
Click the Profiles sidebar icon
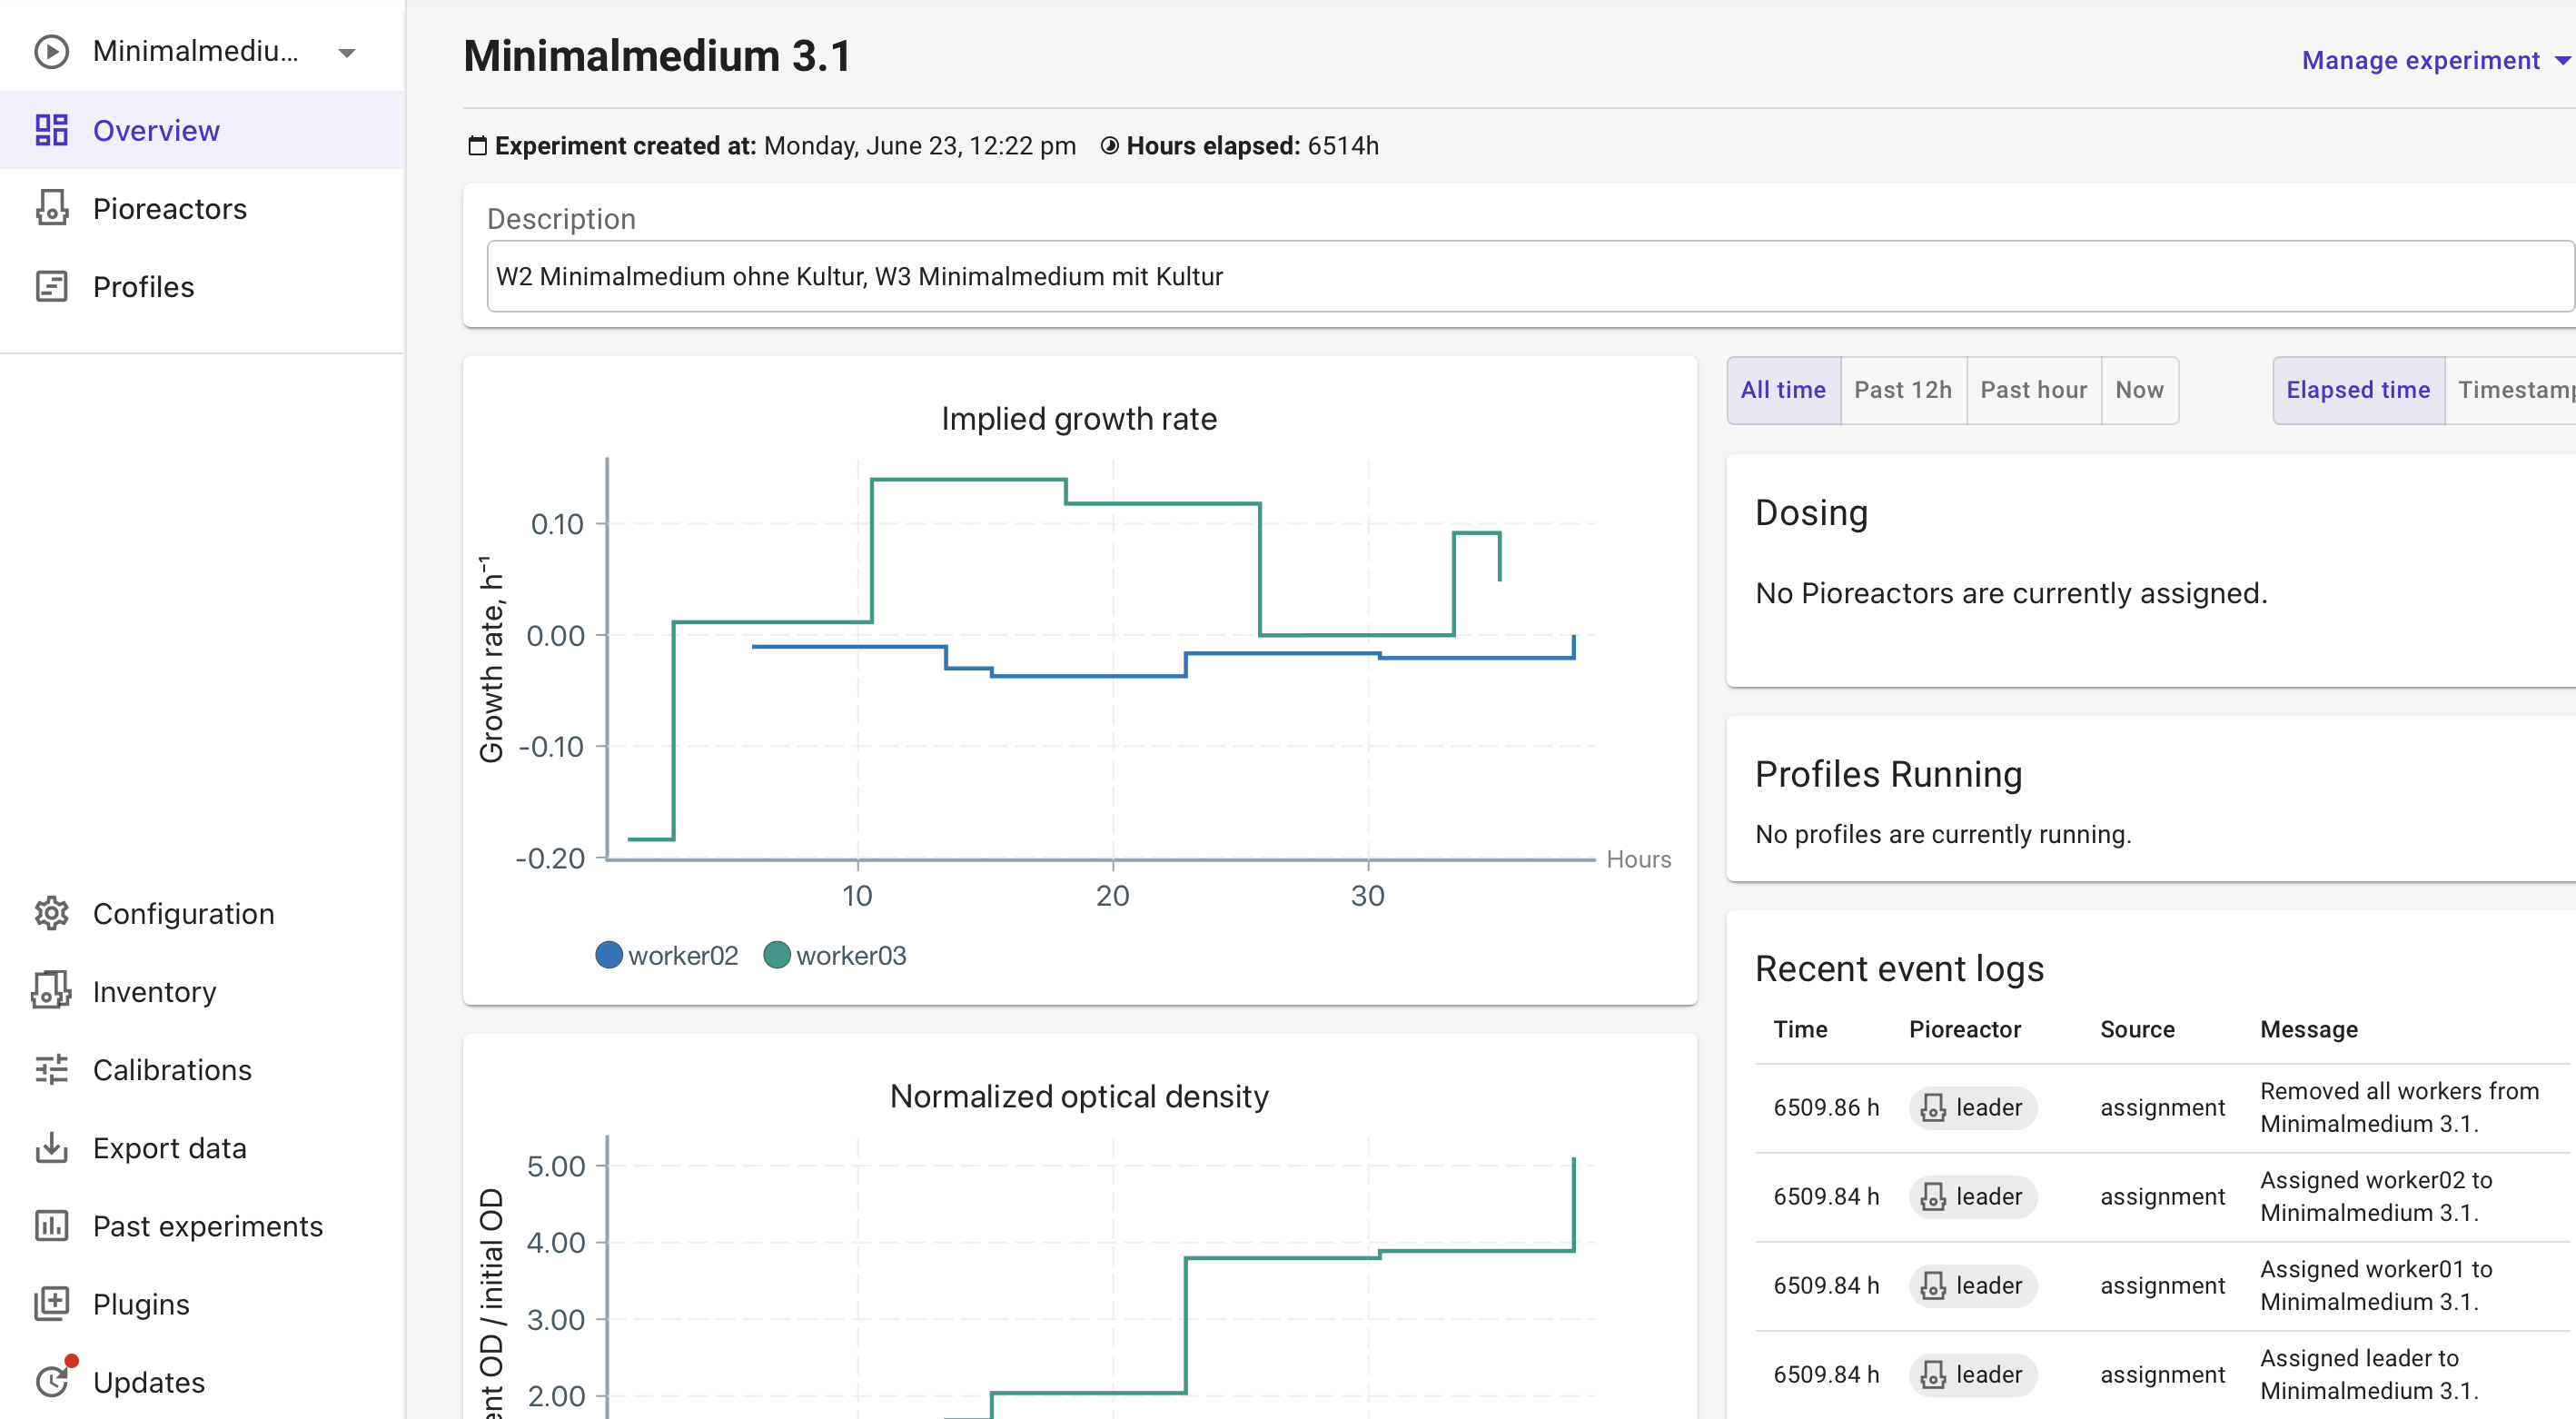click(51, 287)
